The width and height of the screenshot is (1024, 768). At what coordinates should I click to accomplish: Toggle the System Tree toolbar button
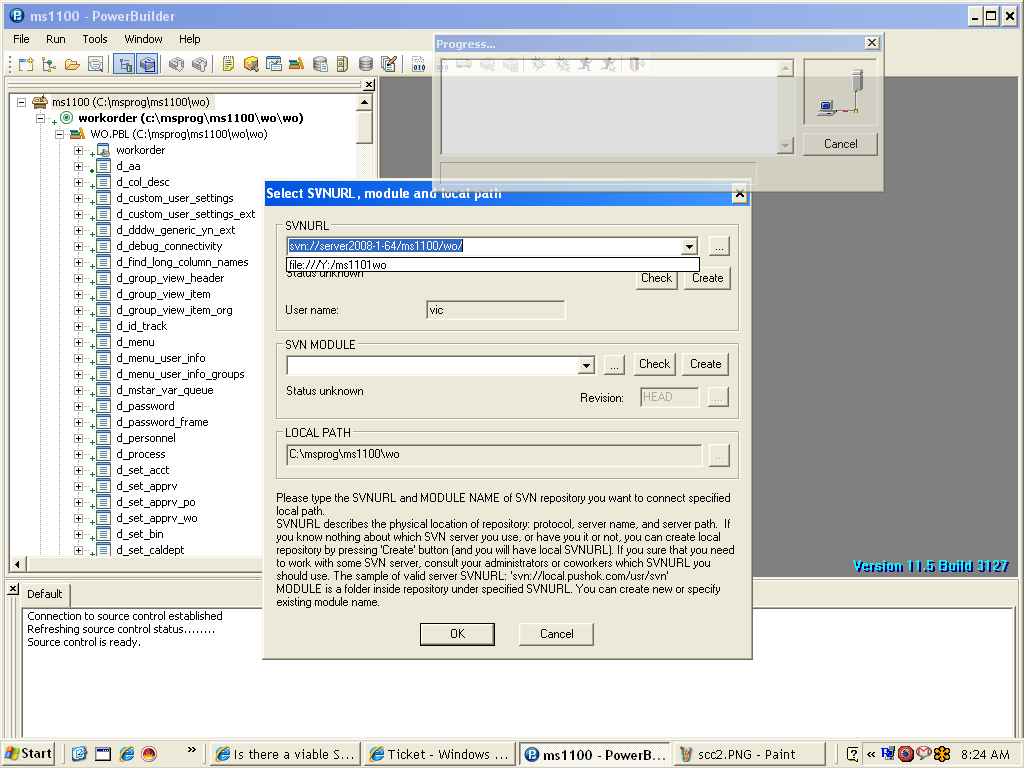point(124,64)
